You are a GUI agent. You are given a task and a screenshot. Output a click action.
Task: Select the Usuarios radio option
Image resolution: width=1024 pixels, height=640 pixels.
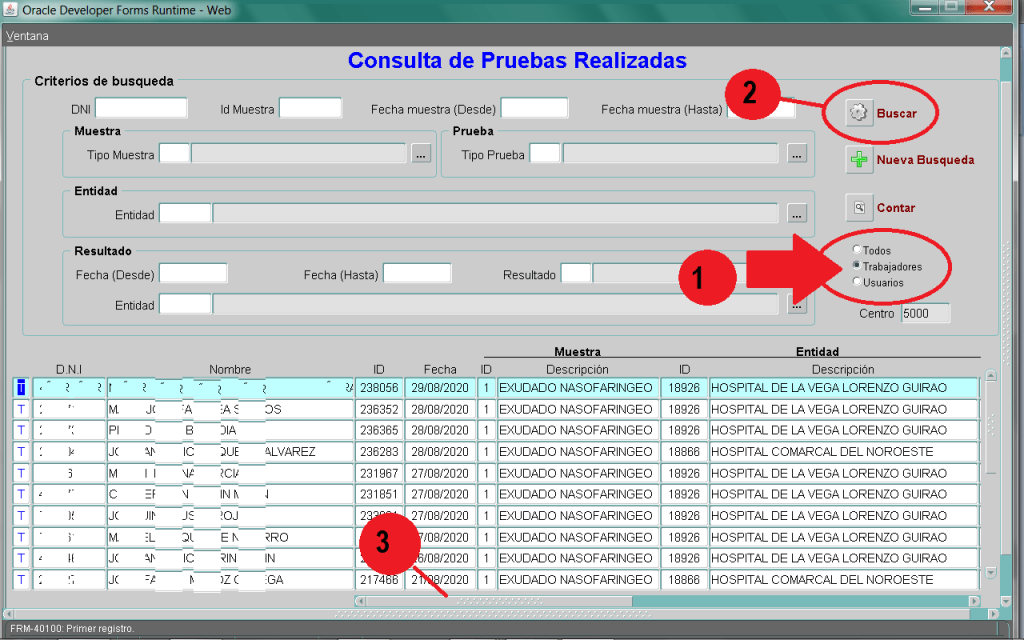pyautogui.click(x=856, y=282)
